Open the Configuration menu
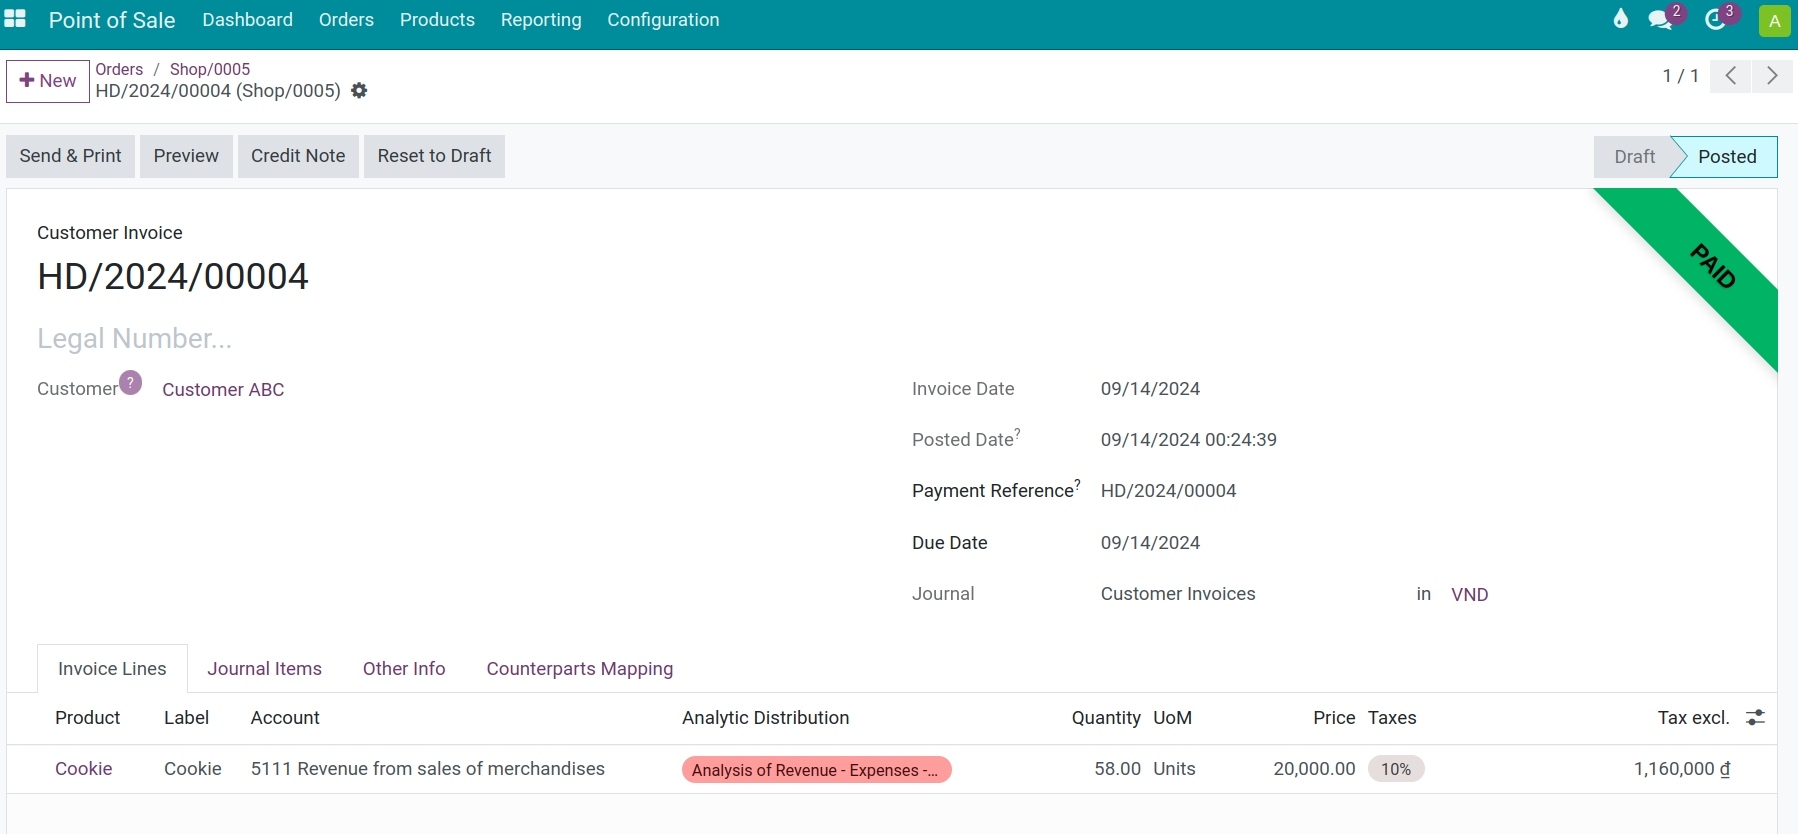Viewport: 1798px width, 834px height. 663,20
